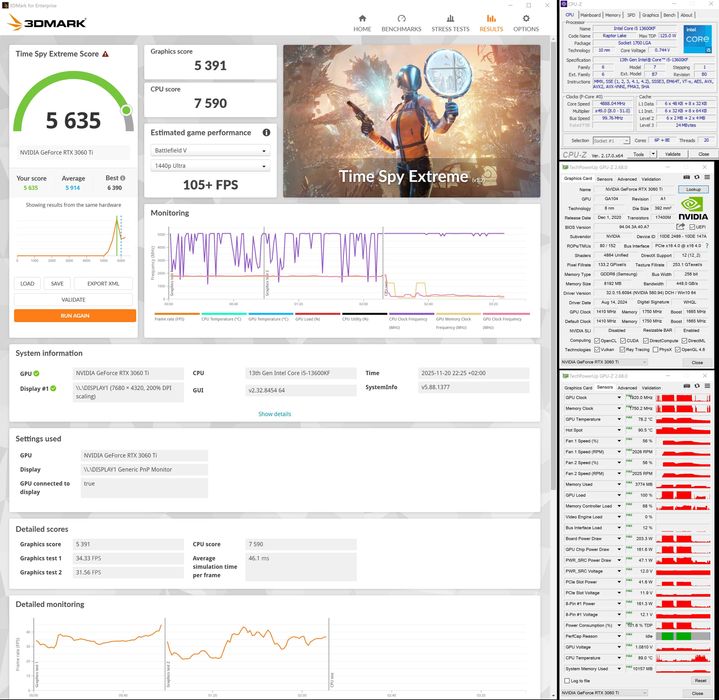This screenshot has width=719, height=700.
Task: Toggle the CUDA checkbox
Action: 623,341
